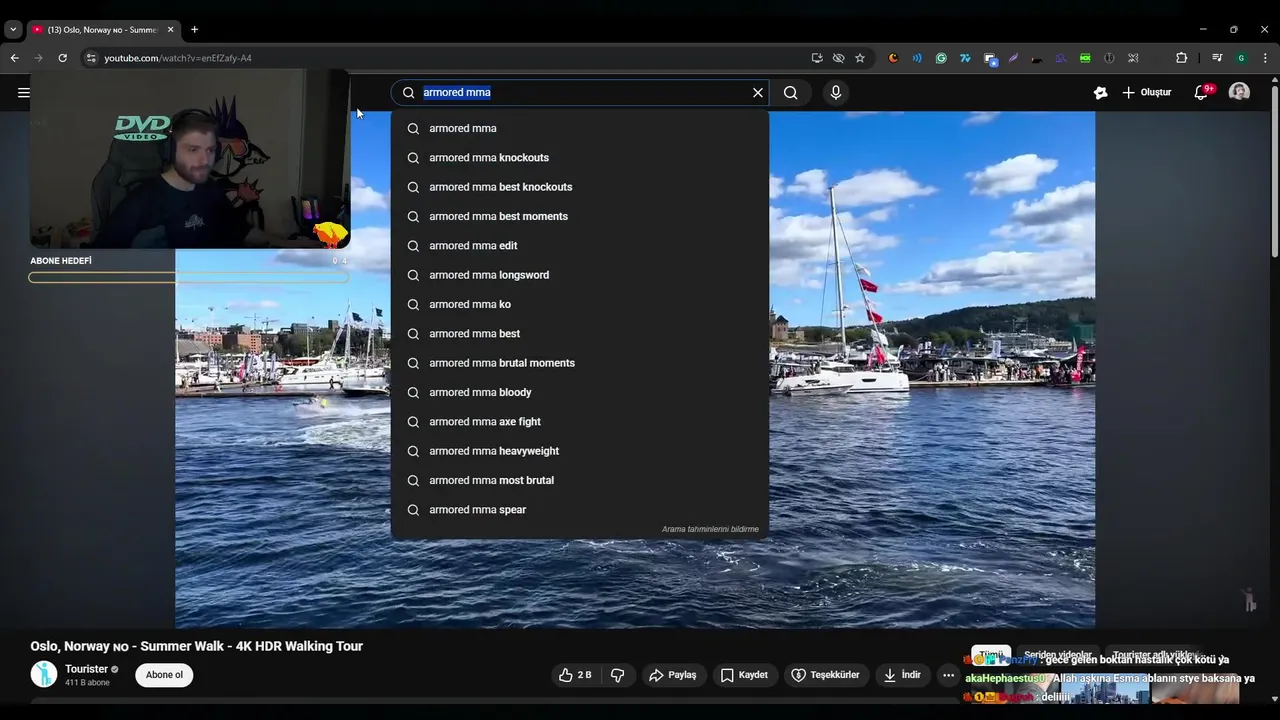Image resolution: width=1280 pixels, height=720 pixels.
Task: Select suggestion 'armored mma best knockouts'
Action: click(x=580, y=187)
